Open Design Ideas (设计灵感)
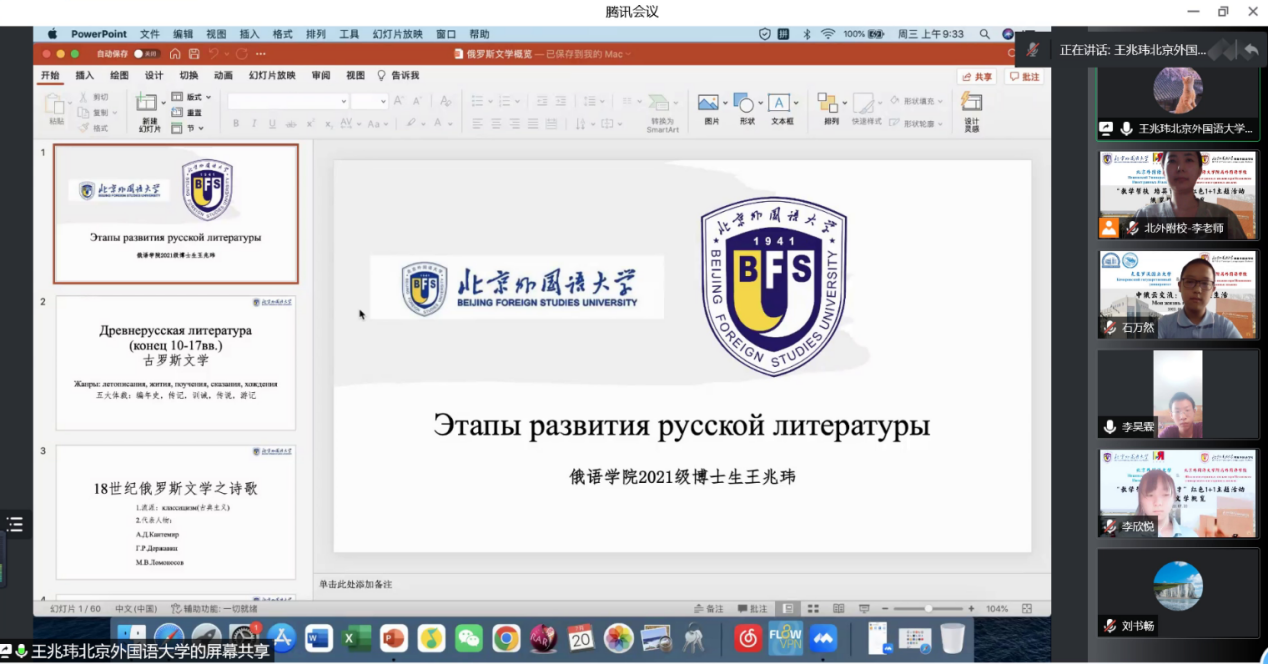The image size is (1268, 664). (x=971, y=101)
